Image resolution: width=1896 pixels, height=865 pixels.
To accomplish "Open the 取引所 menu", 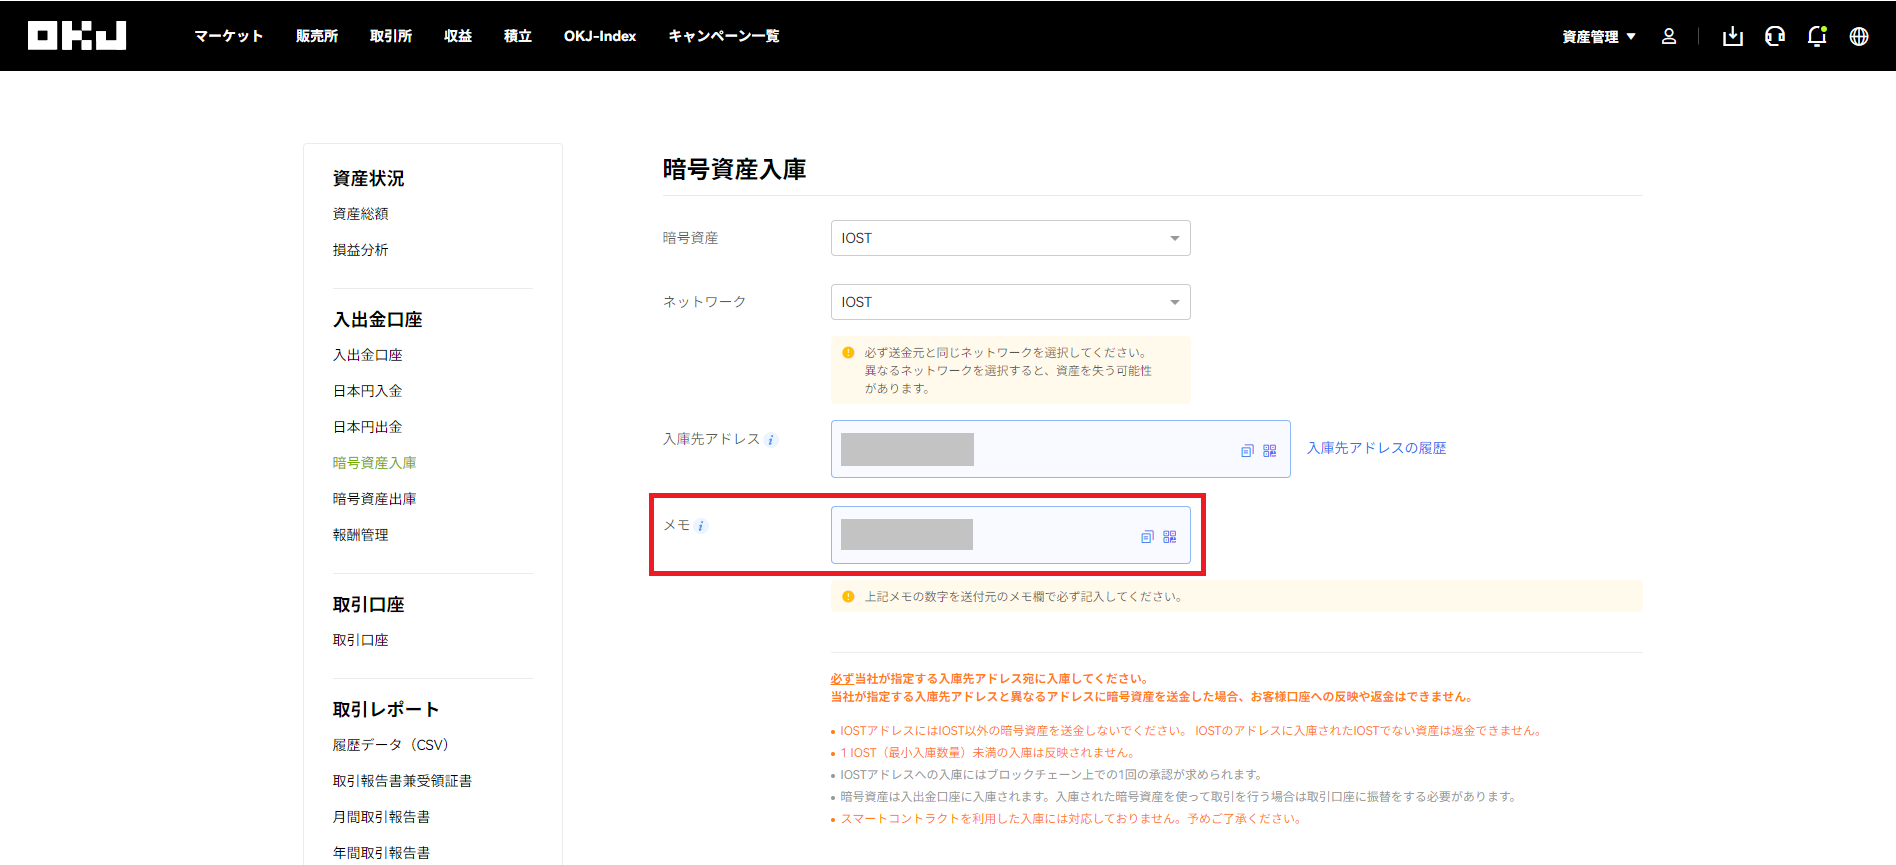I will pos(391,36).
